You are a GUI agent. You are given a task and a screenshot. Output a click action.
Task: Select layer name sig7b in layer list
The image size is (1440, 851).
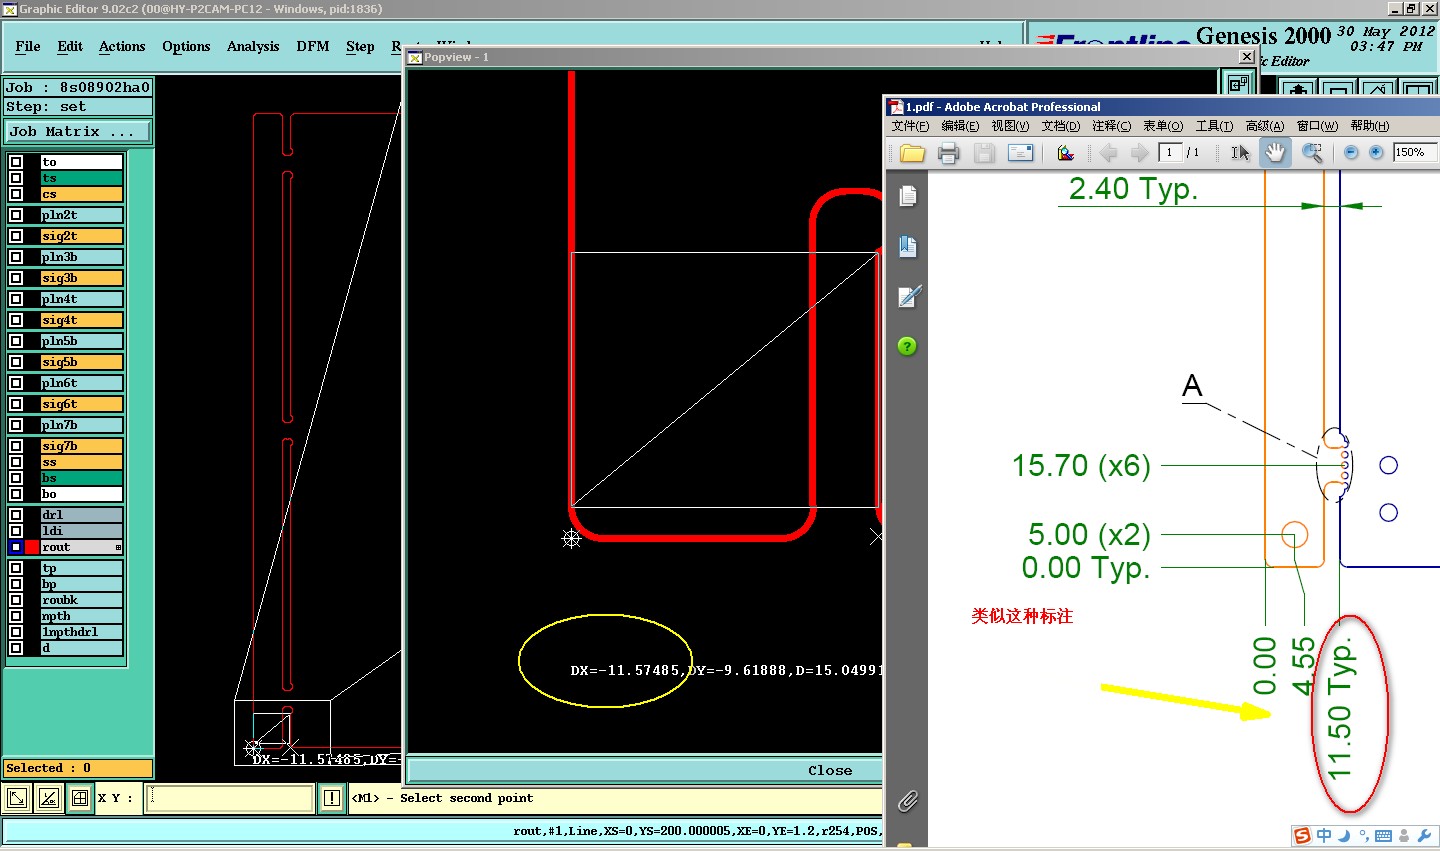point(81,446)
